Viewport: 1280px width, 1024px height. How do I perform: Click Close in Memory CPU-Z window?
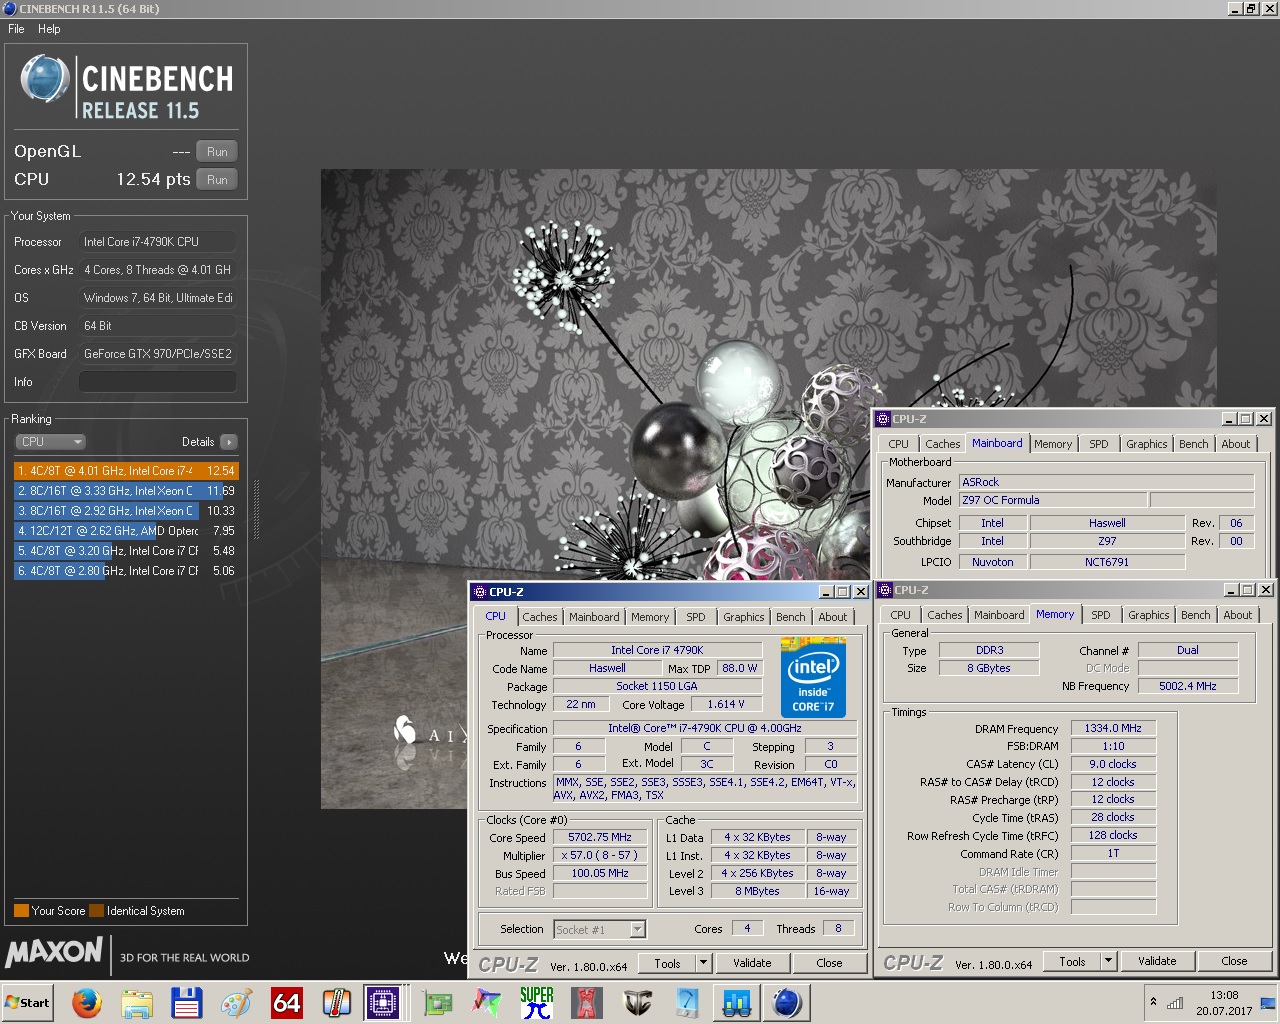coord(1234,962)
